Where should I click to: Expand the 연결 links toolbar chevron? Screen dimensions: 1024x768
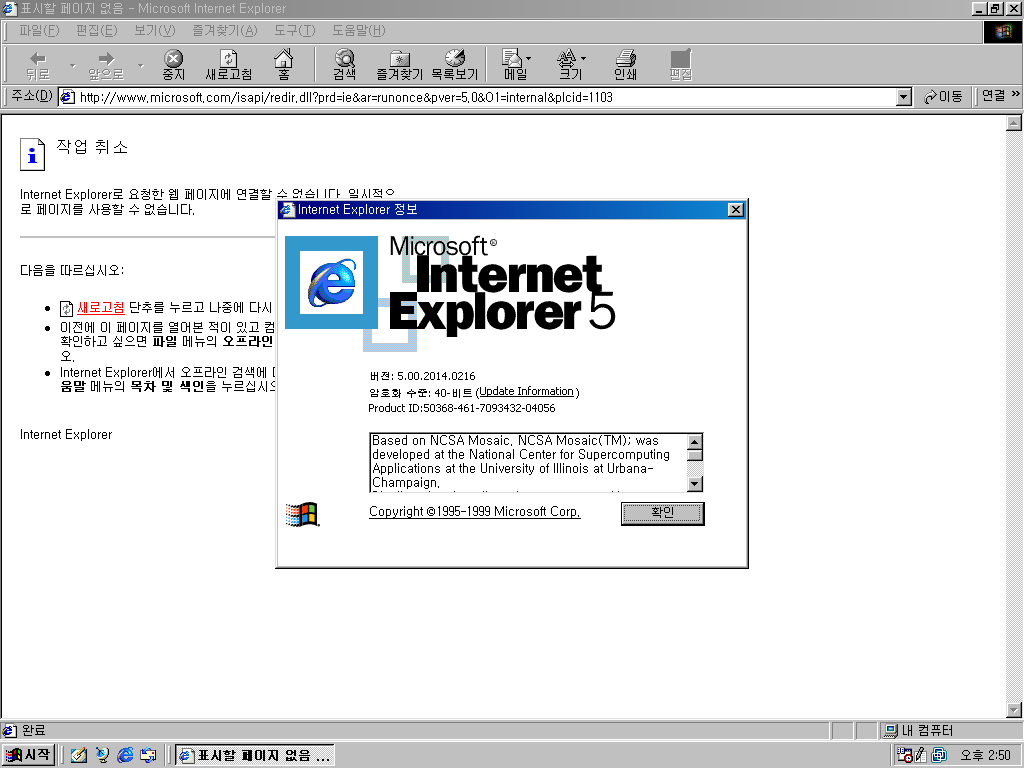click(x=1016, y=94)
